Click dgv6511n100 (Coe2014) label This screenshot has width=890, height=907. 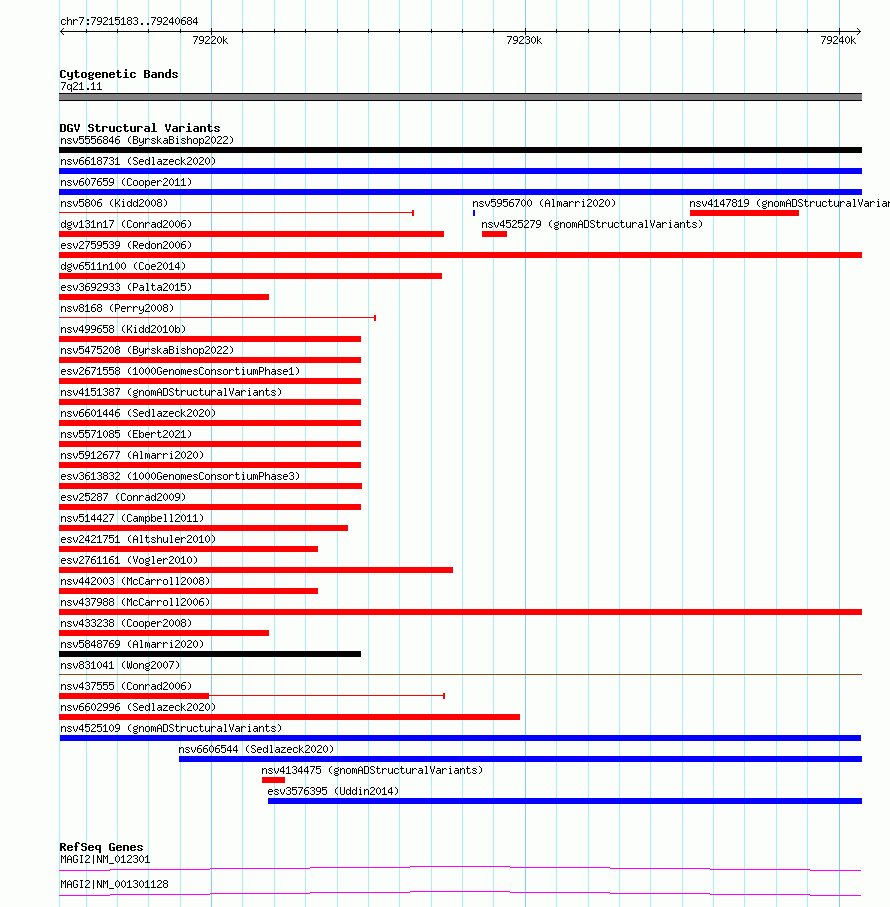click(123, 267)
